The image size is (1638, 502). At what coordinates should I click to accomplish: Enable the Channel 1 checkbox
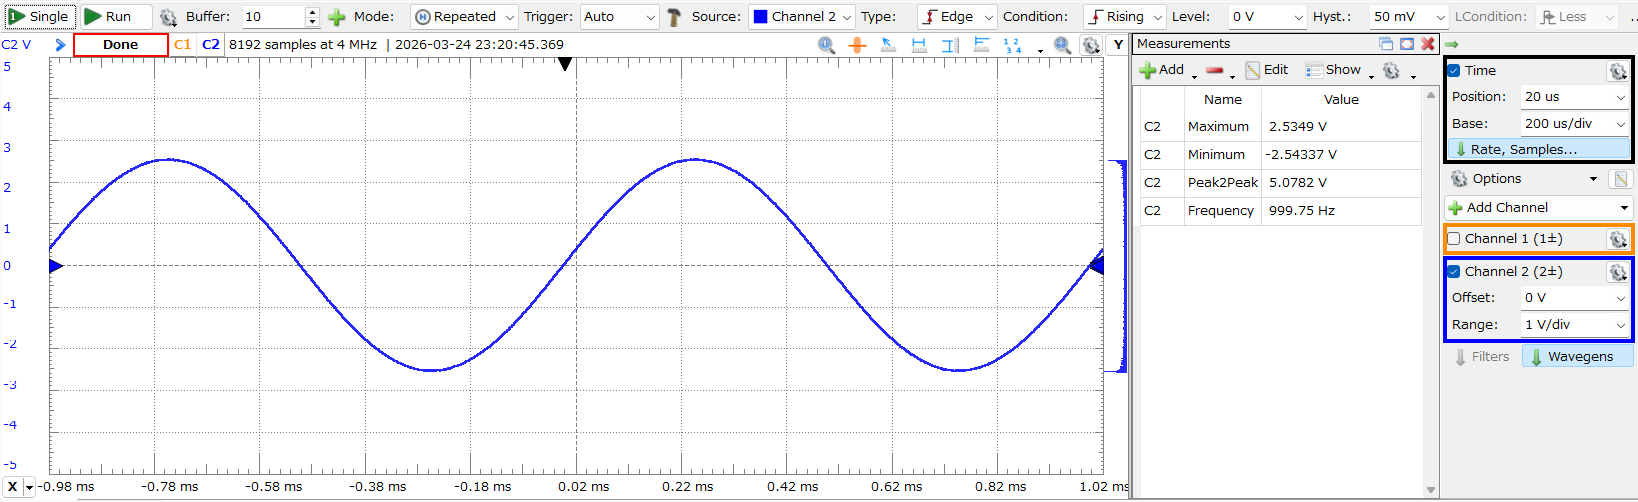tap(1454, 239)
